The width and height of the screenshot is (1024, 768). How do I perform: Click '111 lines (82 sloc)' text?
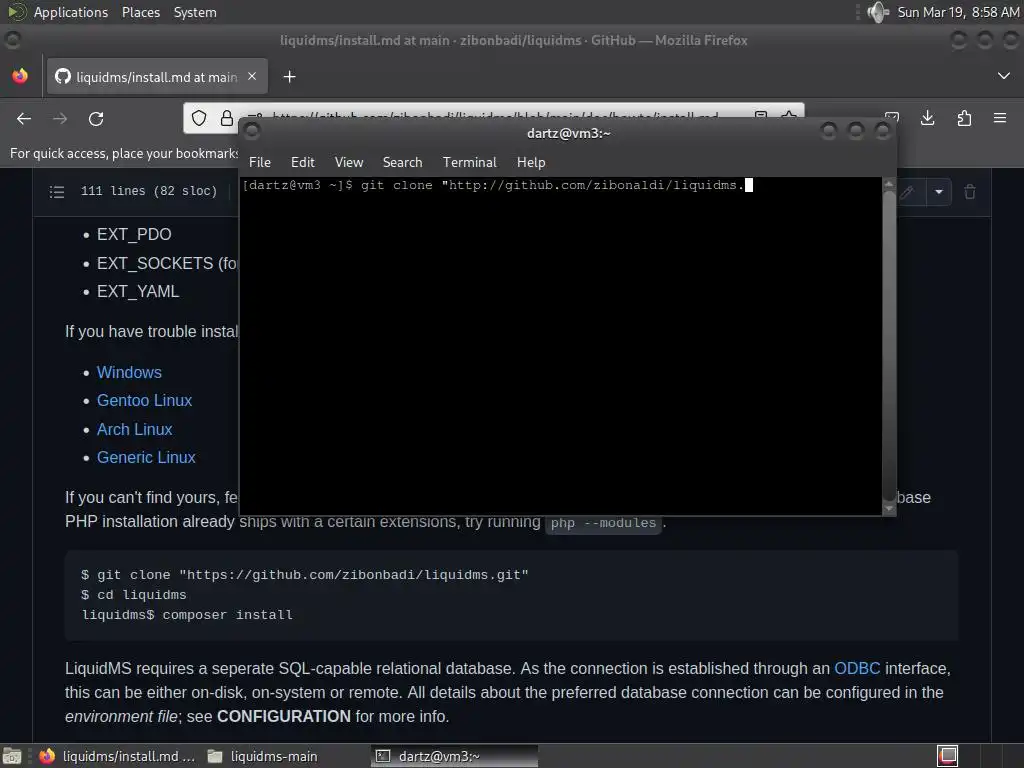[x=149, y=191]
